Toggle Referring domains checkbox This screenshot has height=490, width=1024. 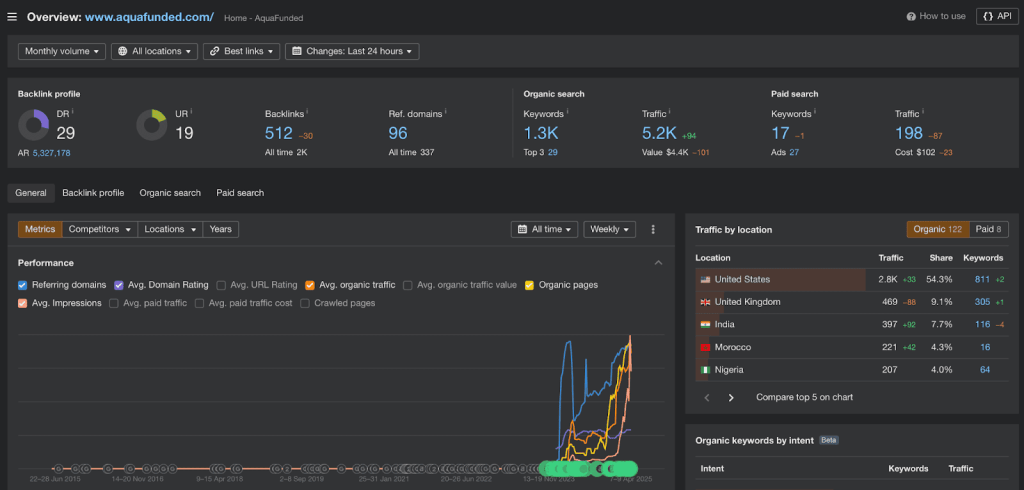point(23,285)
